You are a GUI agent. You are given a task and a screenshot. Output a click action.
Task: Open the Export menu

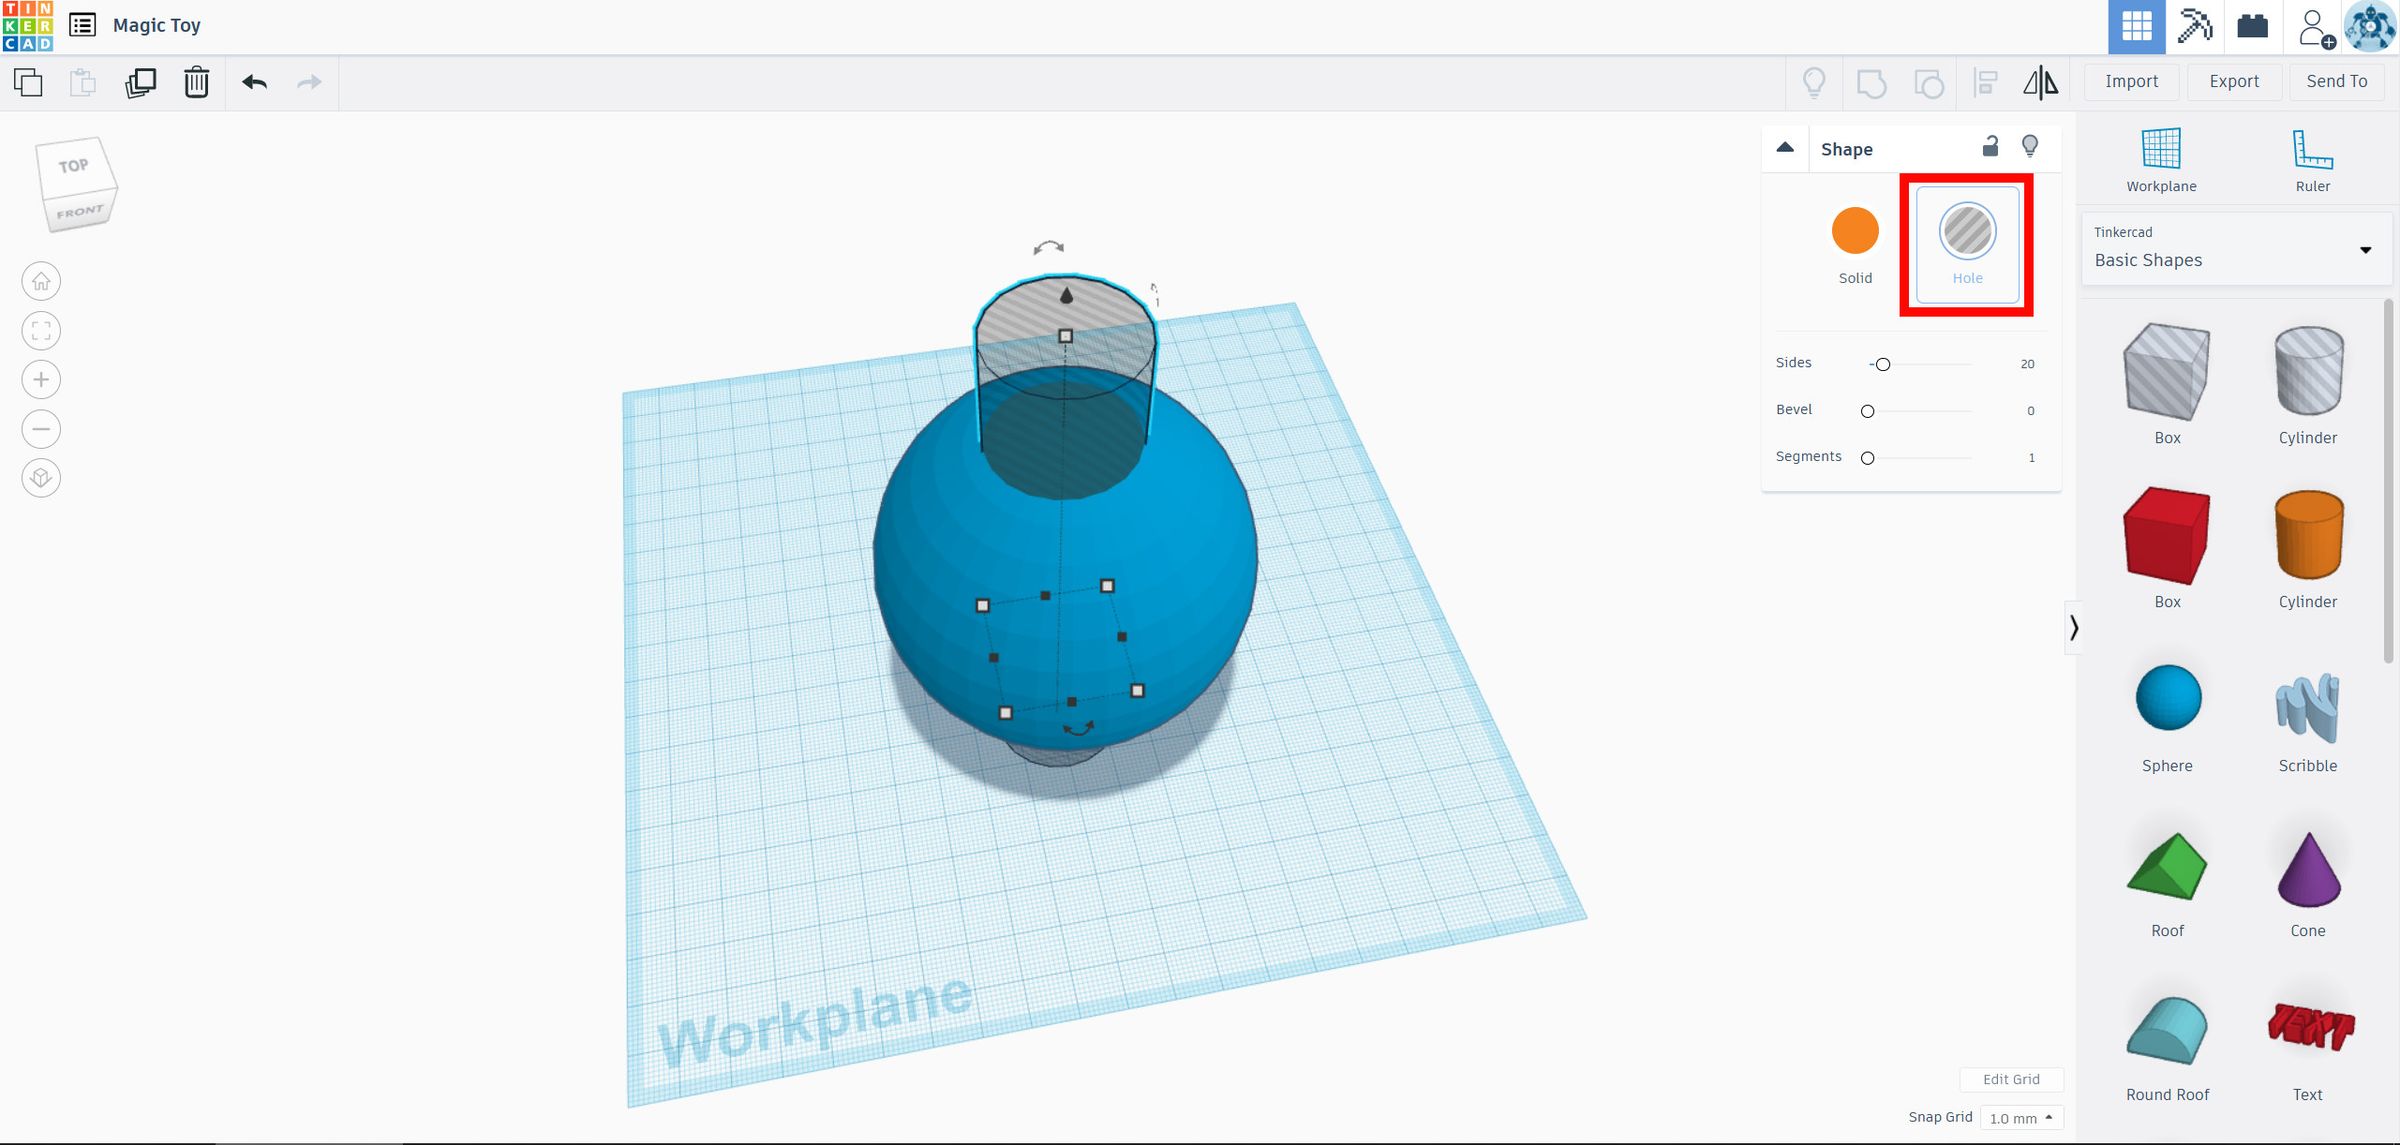pos(2233,82)
